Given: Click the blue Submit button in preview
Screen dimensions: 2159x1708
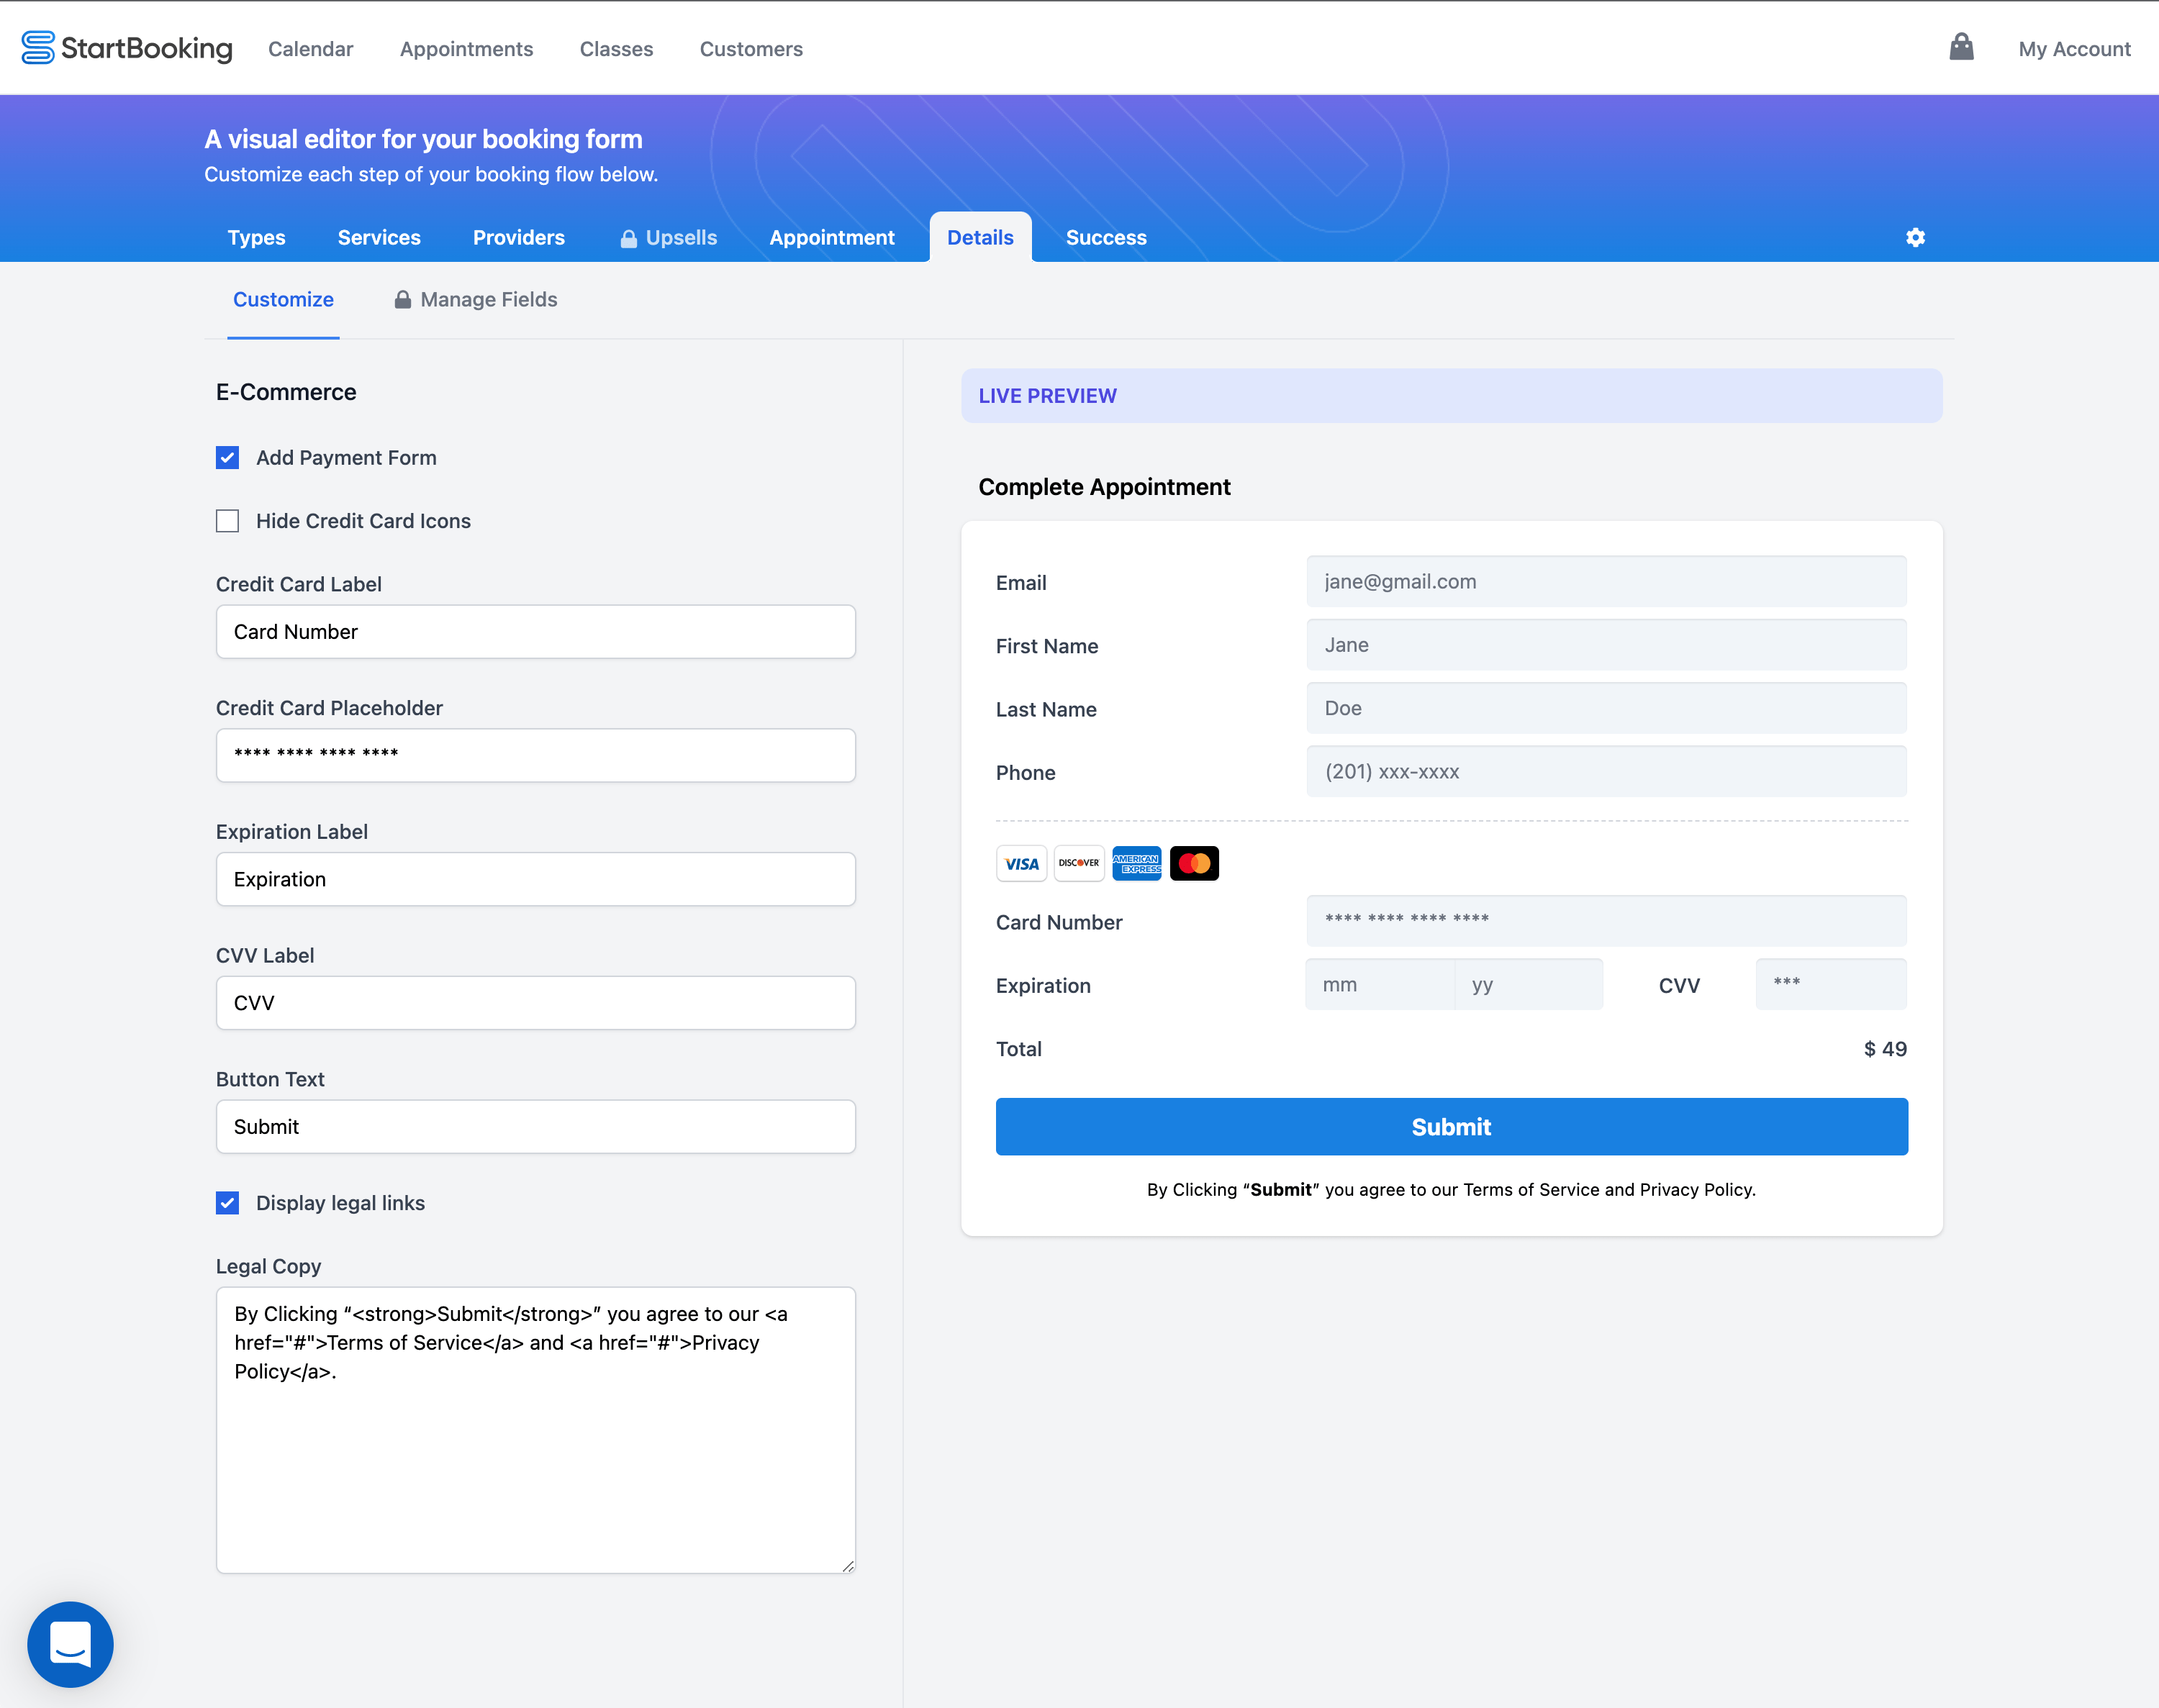Looking at the screenshot, I should pos(1451,1126).
